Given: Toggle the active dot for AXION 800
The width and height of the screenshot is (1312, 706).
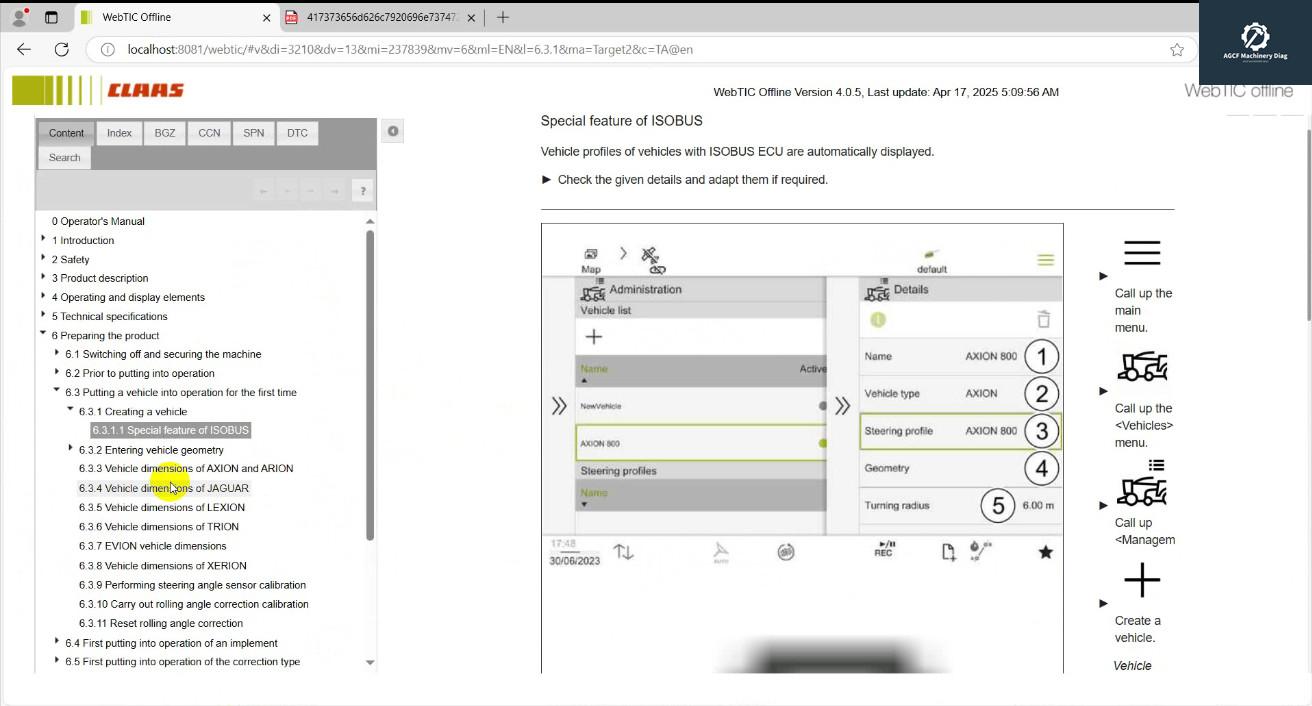Looking at the screenshot, I should click(823, 441).
